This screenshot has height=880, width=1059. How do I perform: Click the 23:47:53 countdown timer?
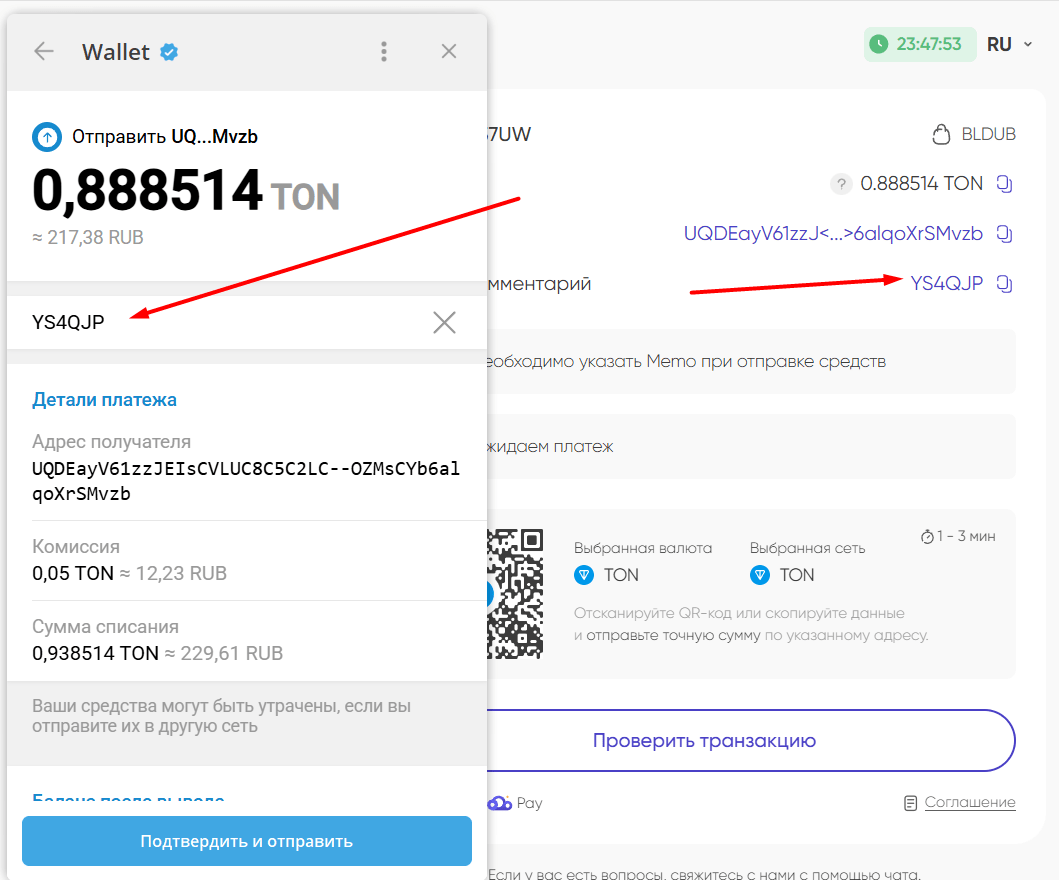pyautogui.click(x=918, y=44)
